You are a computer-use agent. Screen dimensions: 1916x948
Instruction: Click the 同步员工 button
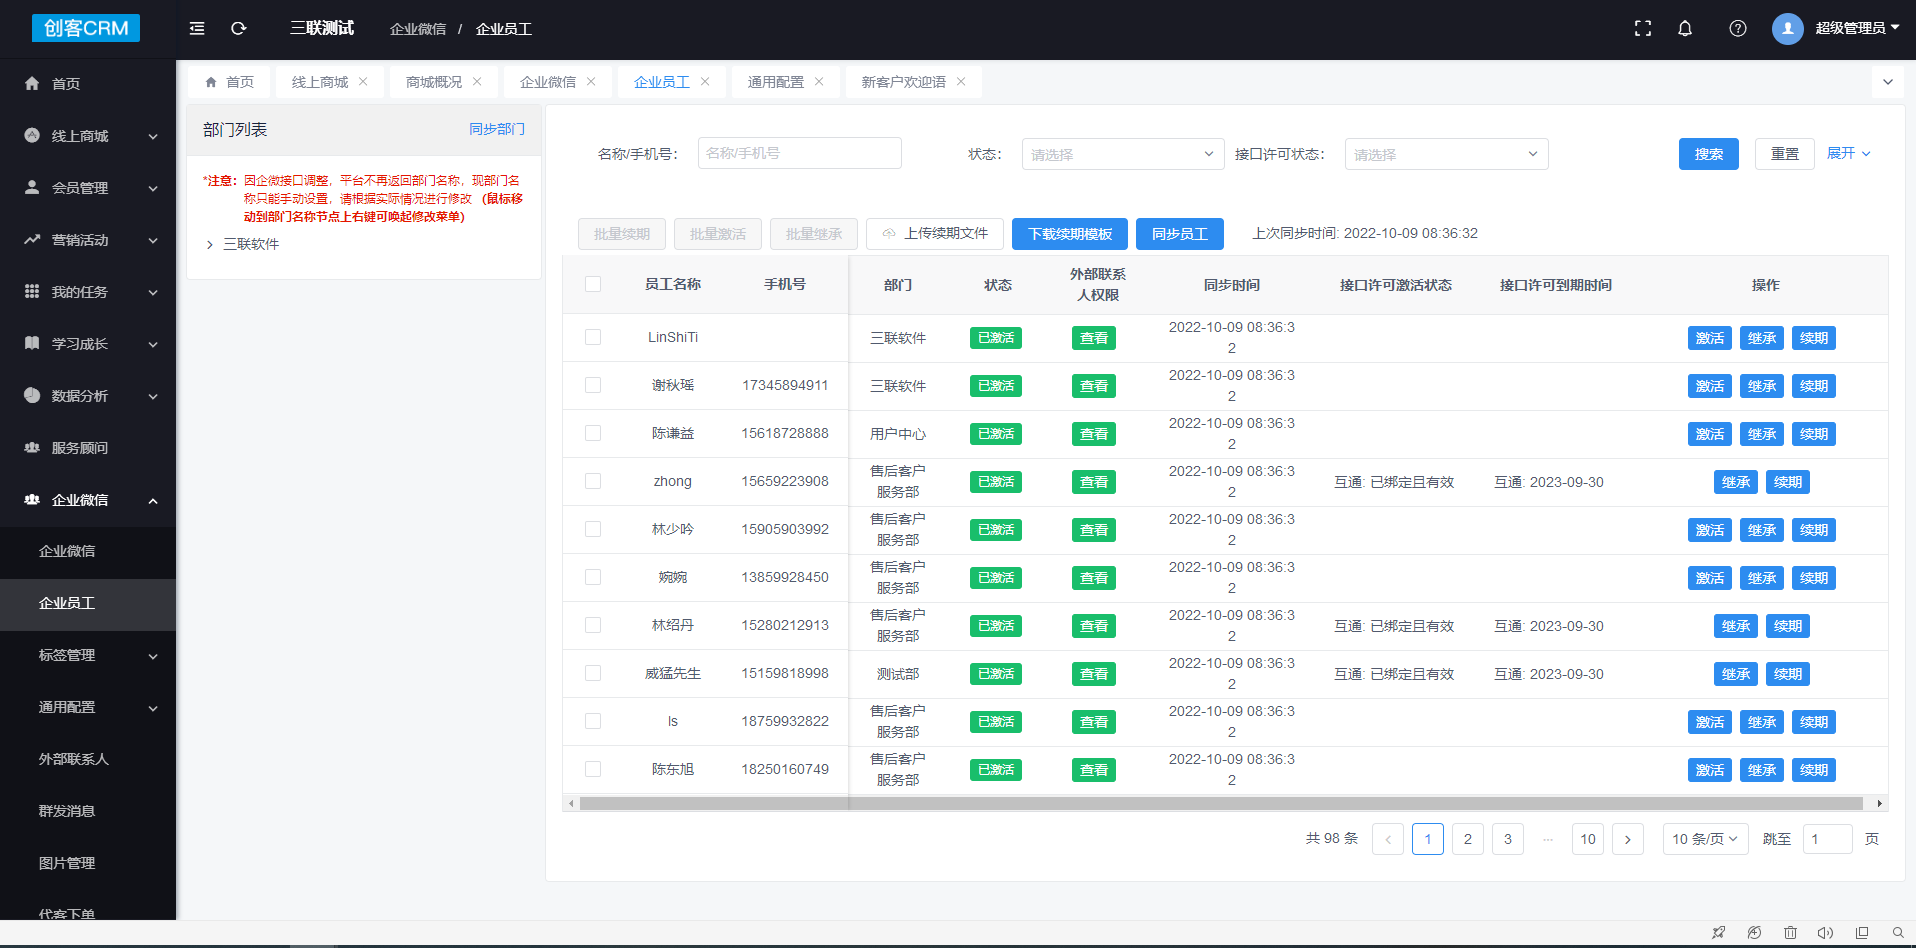(x=1180, y=234)
